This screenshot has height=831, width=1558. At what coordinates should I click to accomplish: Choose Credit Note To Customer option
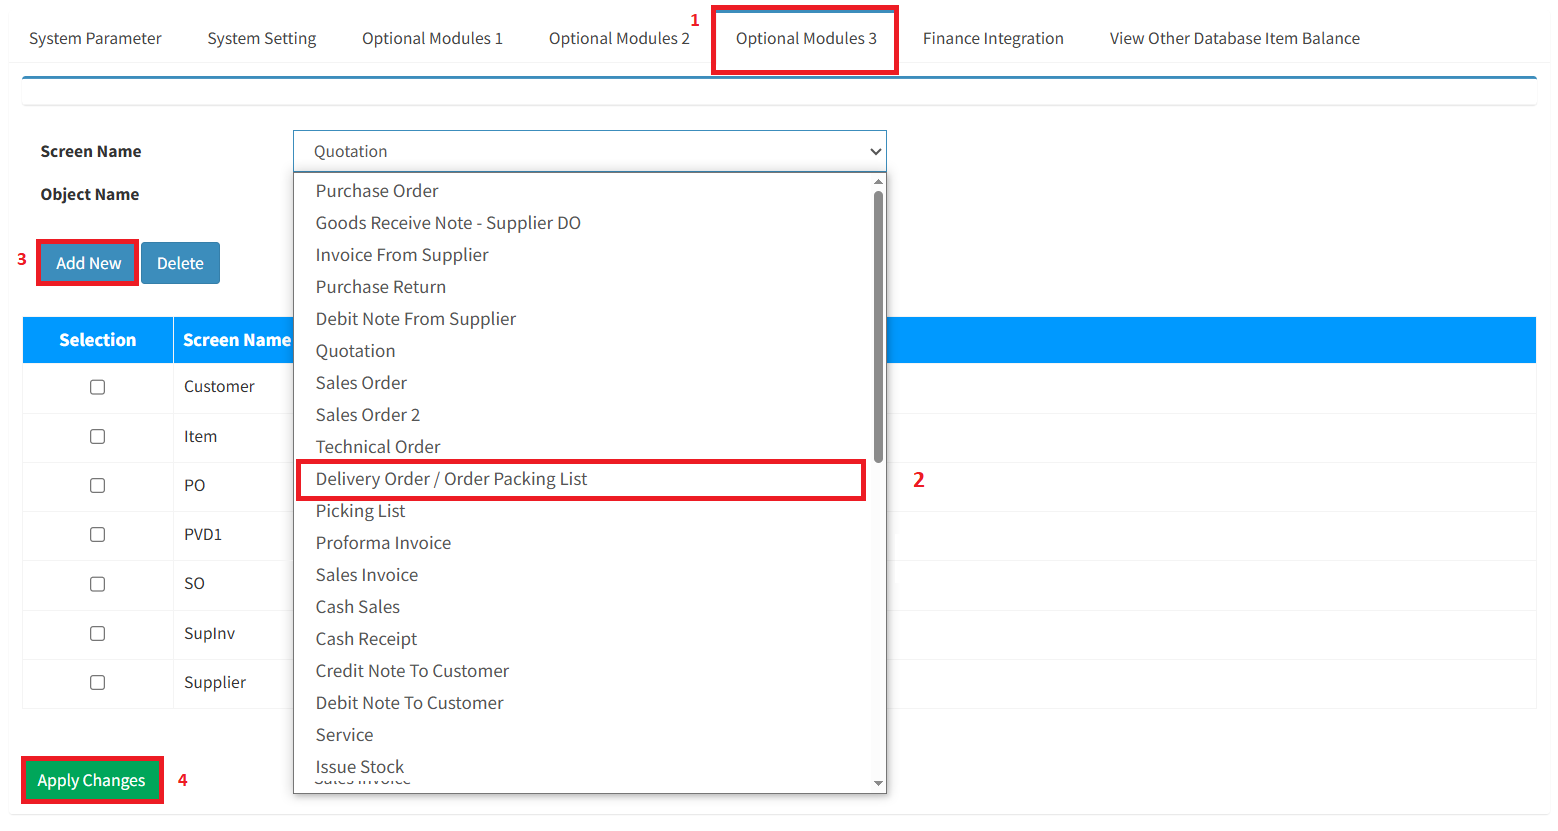(x=412, y=671)
